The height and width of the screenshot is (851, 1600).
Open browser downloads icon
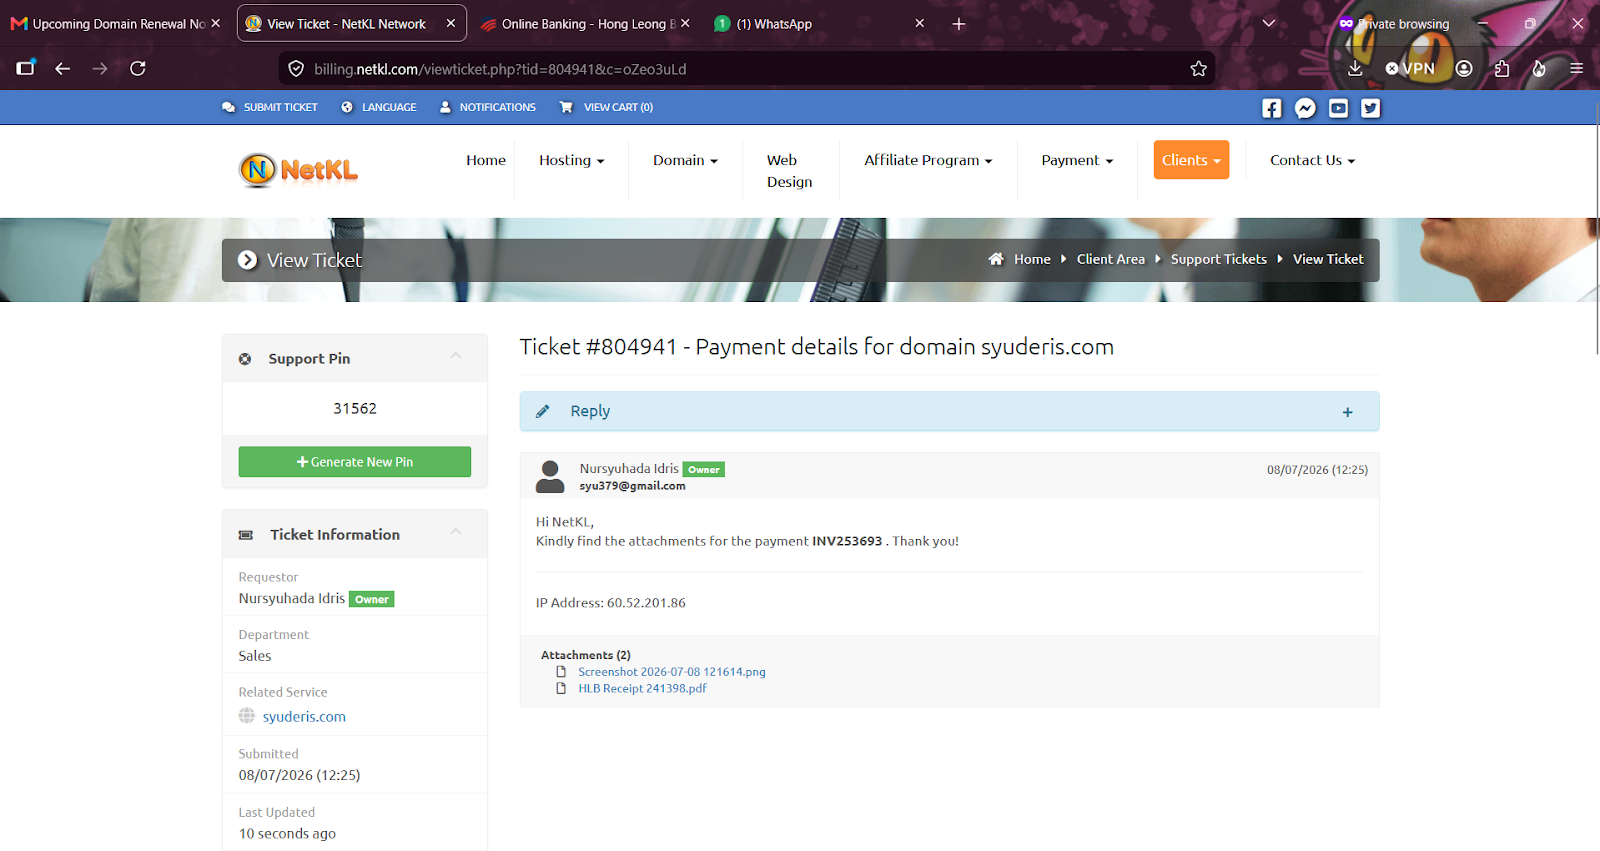pos(1355,68)
